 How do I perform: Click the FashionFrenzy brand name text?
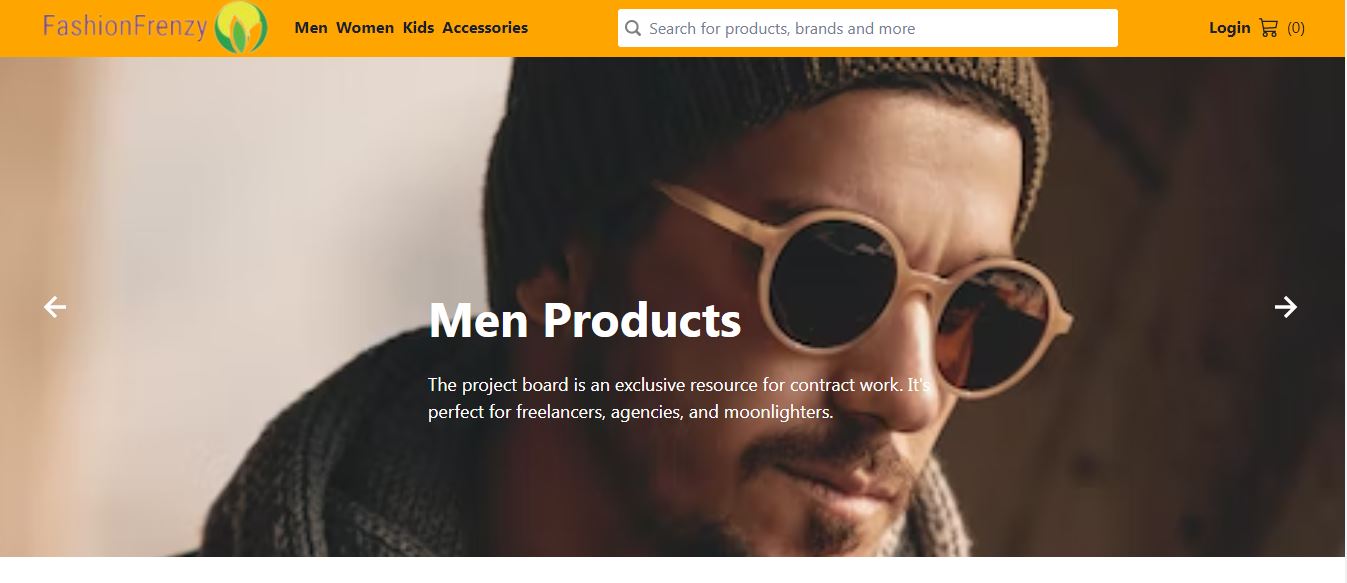[x=125, y=27]
